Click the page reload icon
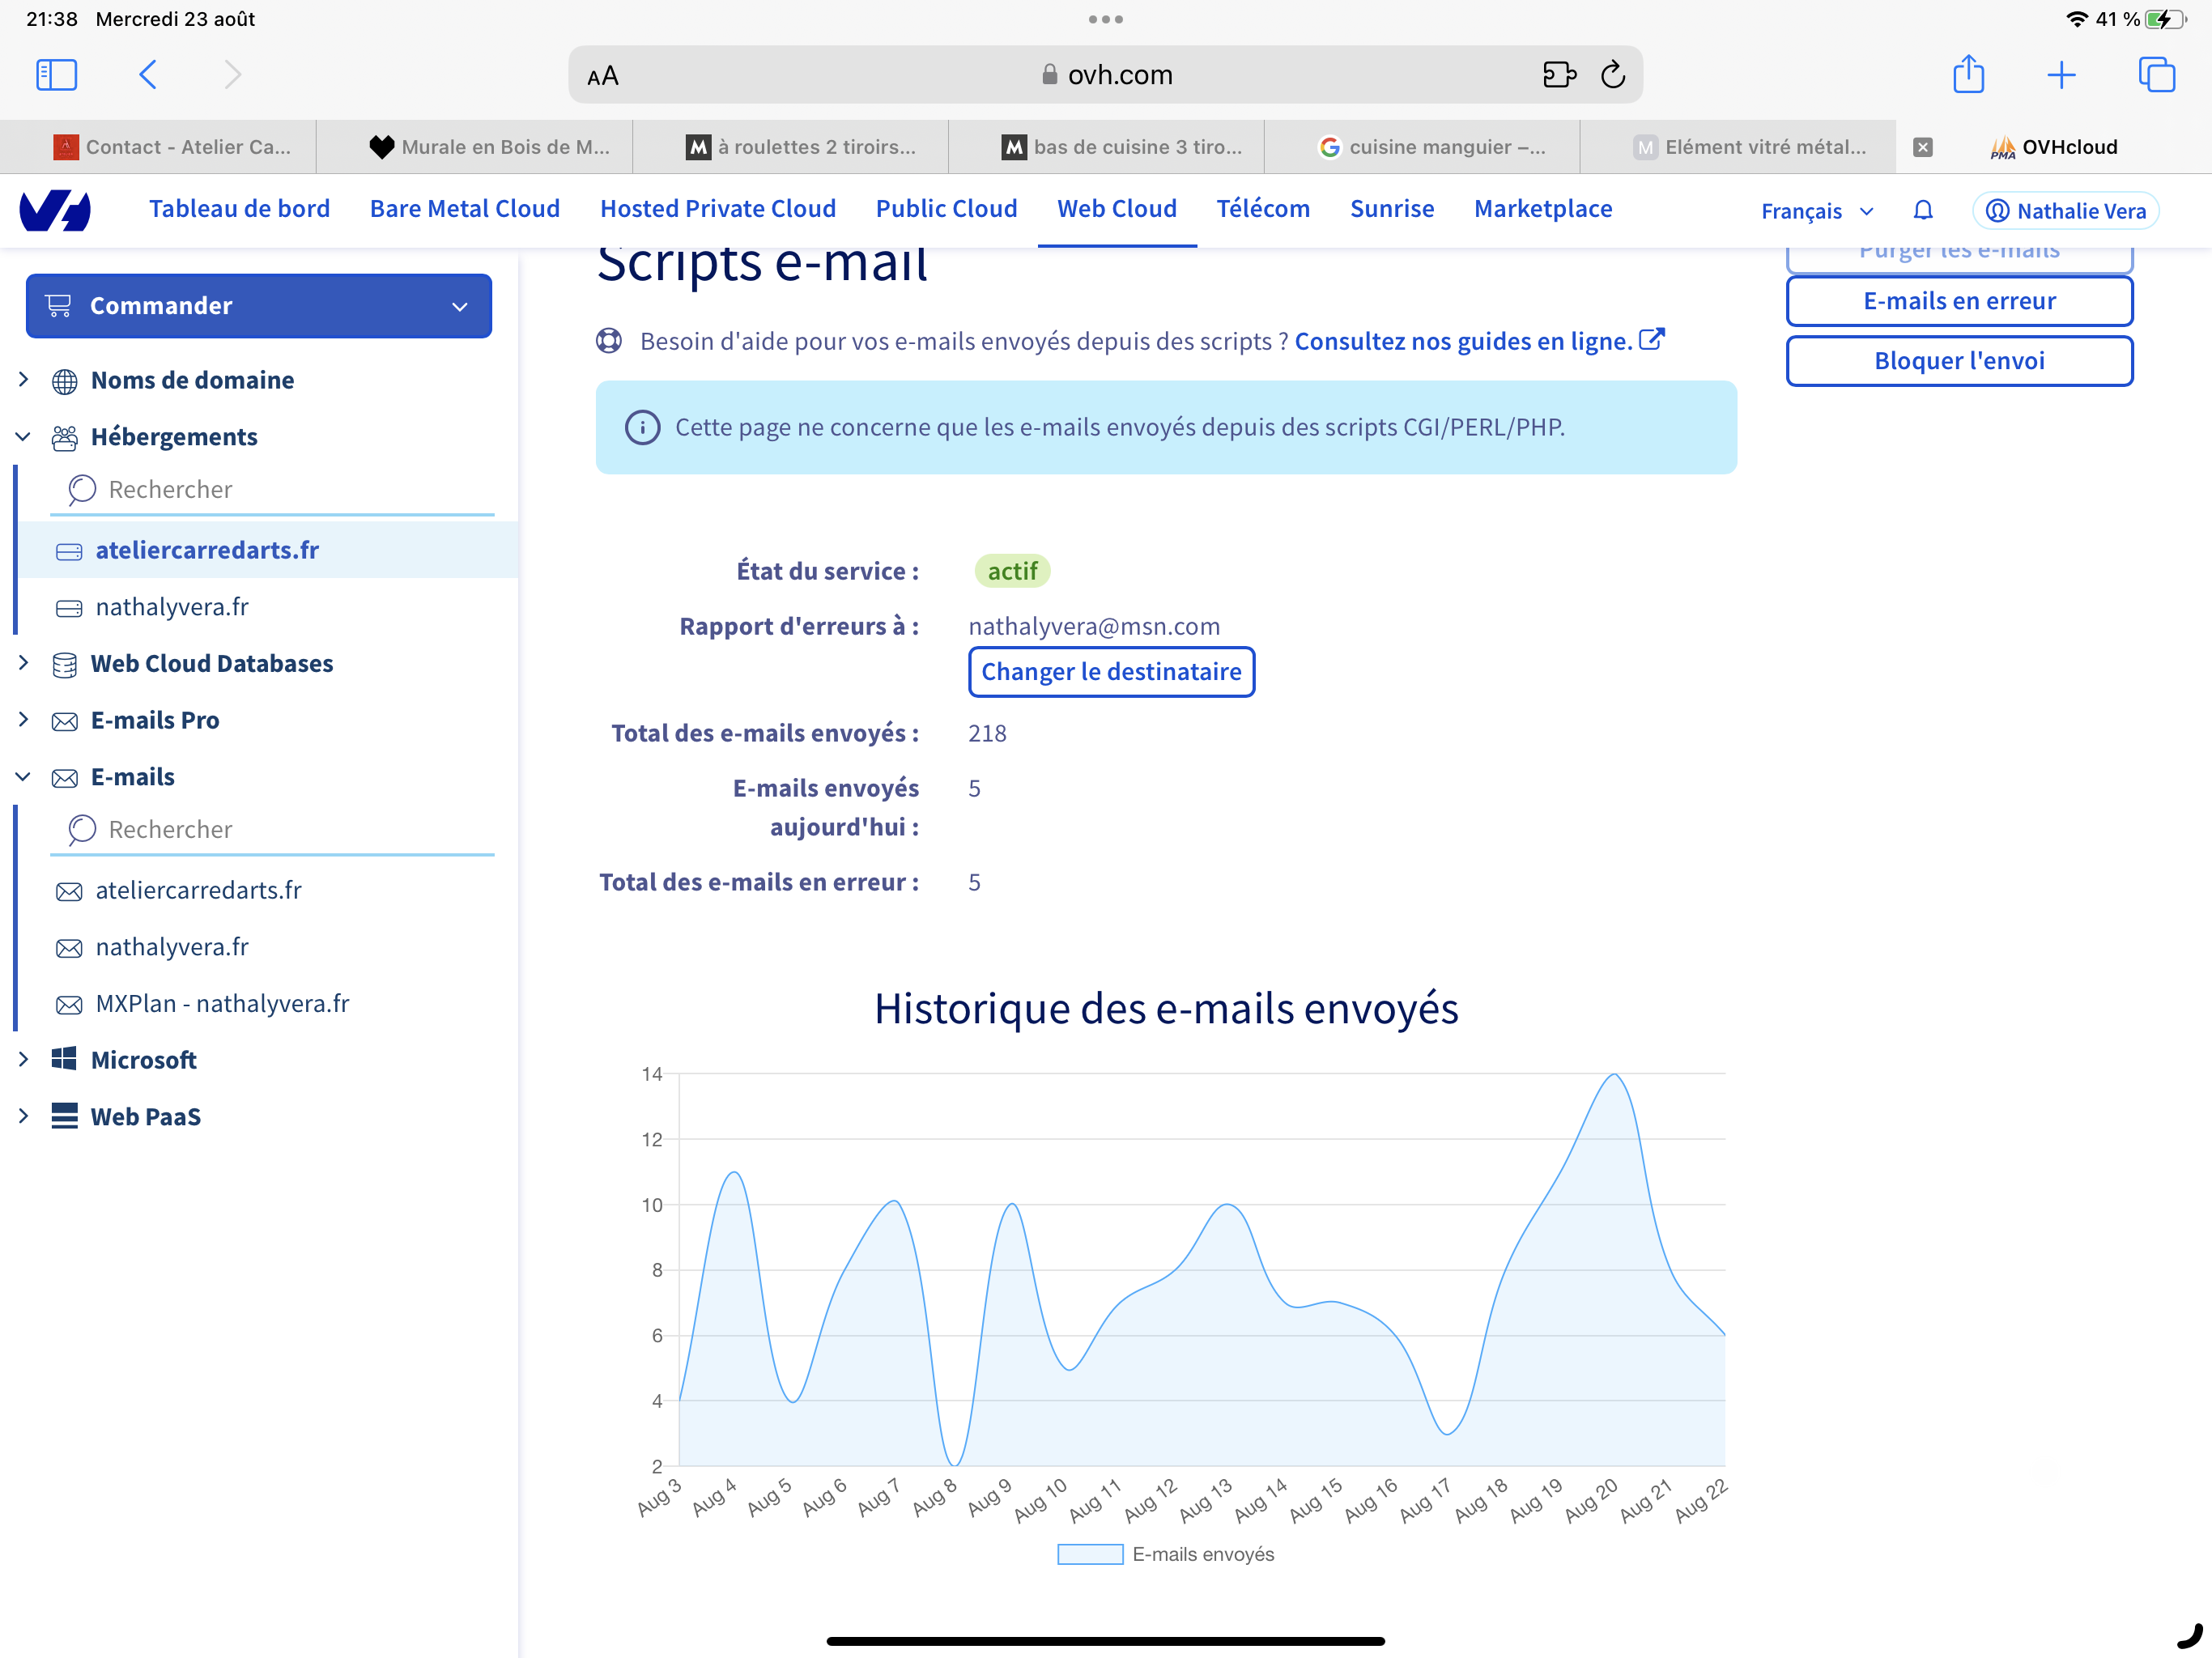2212x1658 pixels. [x=1612, y=75]
